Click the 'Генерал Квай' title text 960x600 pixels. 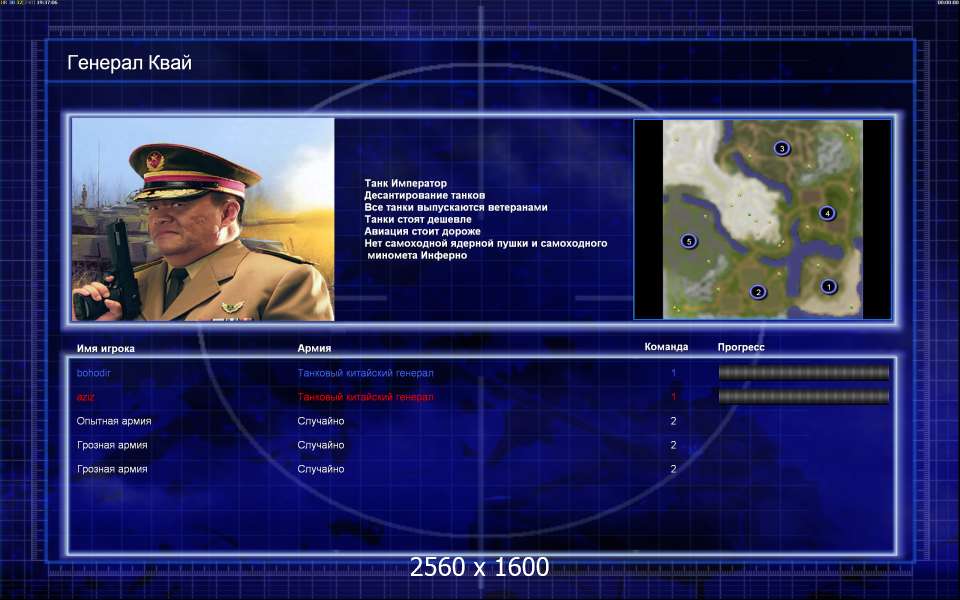[x=129, y=62]
